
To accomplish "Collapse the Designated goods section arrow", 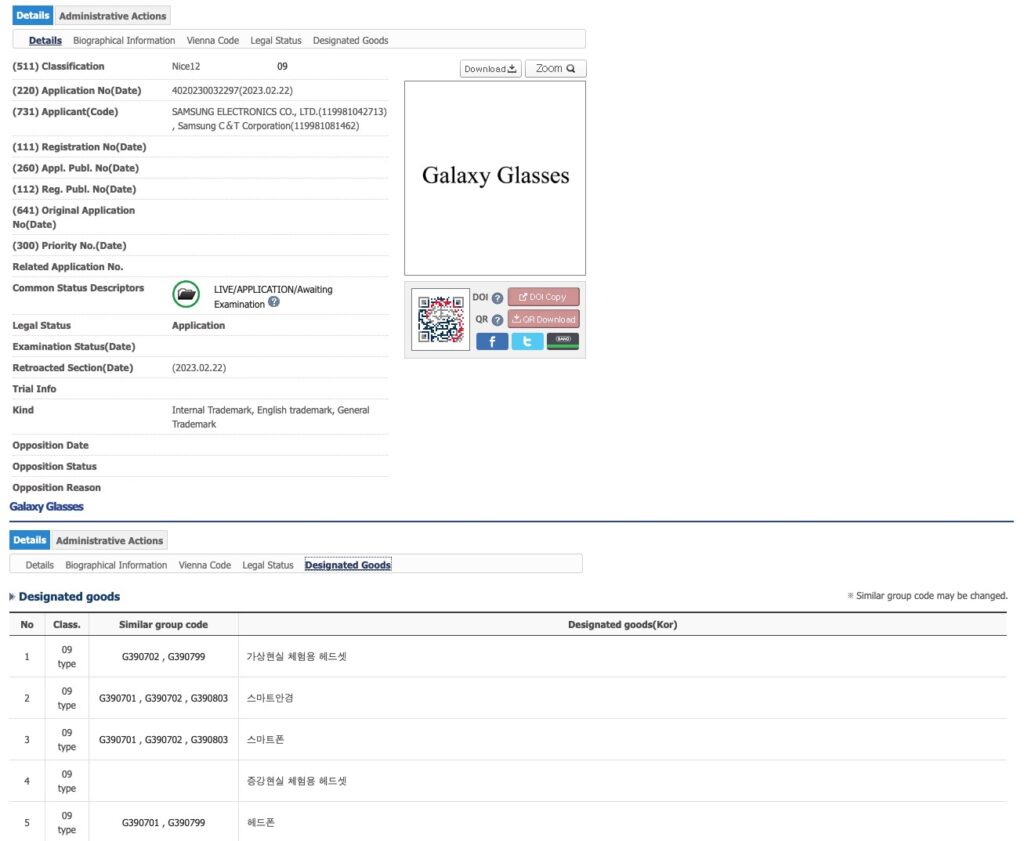I will click(12, 597).
